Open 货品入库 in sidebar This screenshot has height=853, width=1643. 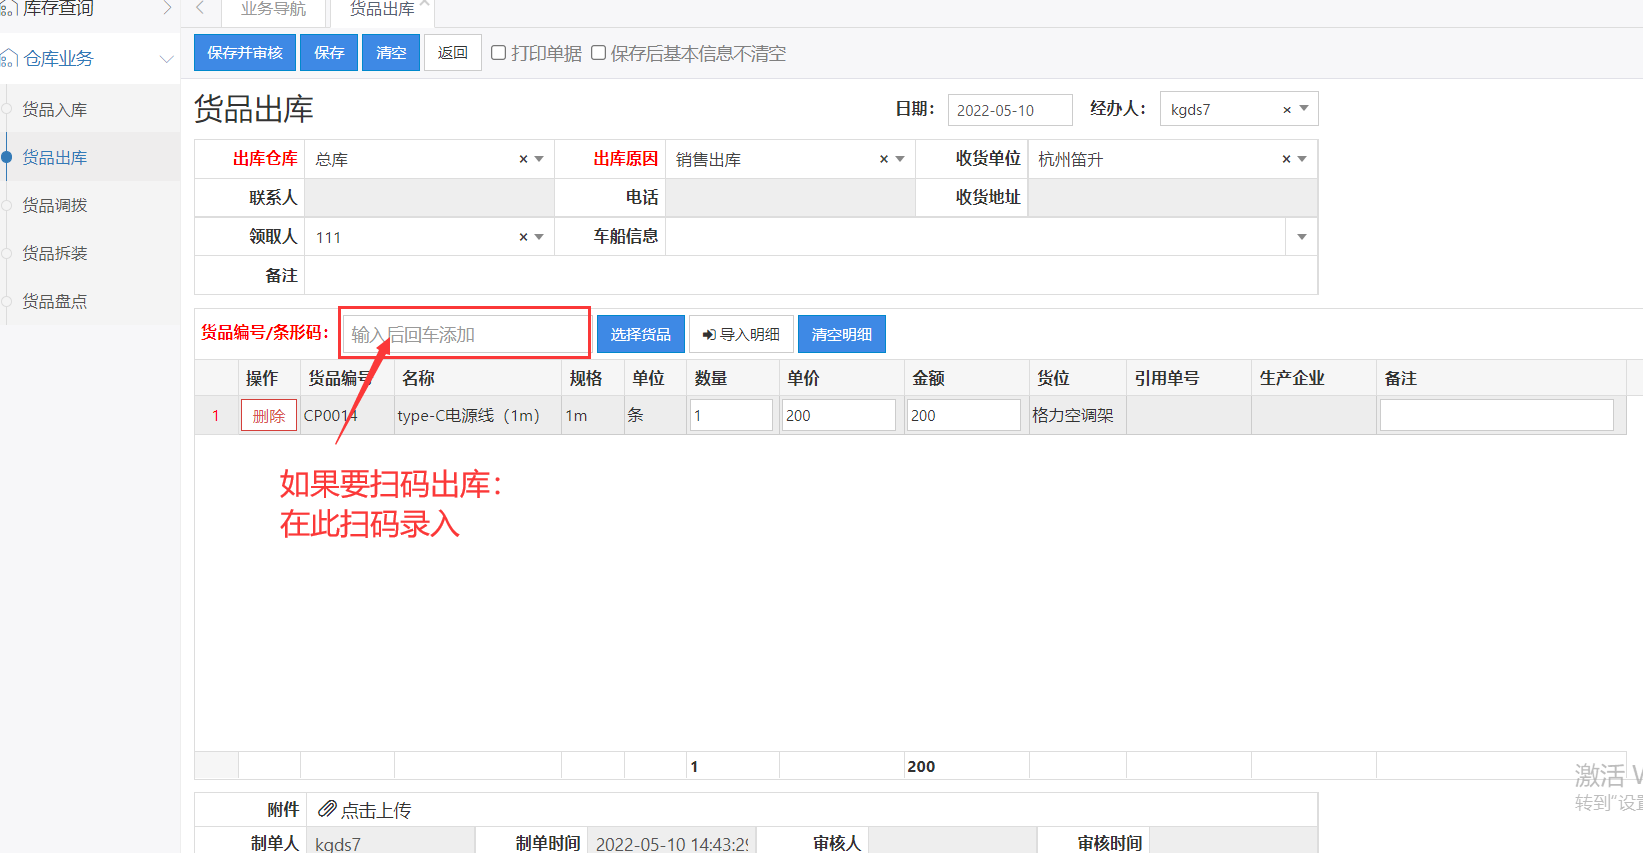tap(90, 109)
